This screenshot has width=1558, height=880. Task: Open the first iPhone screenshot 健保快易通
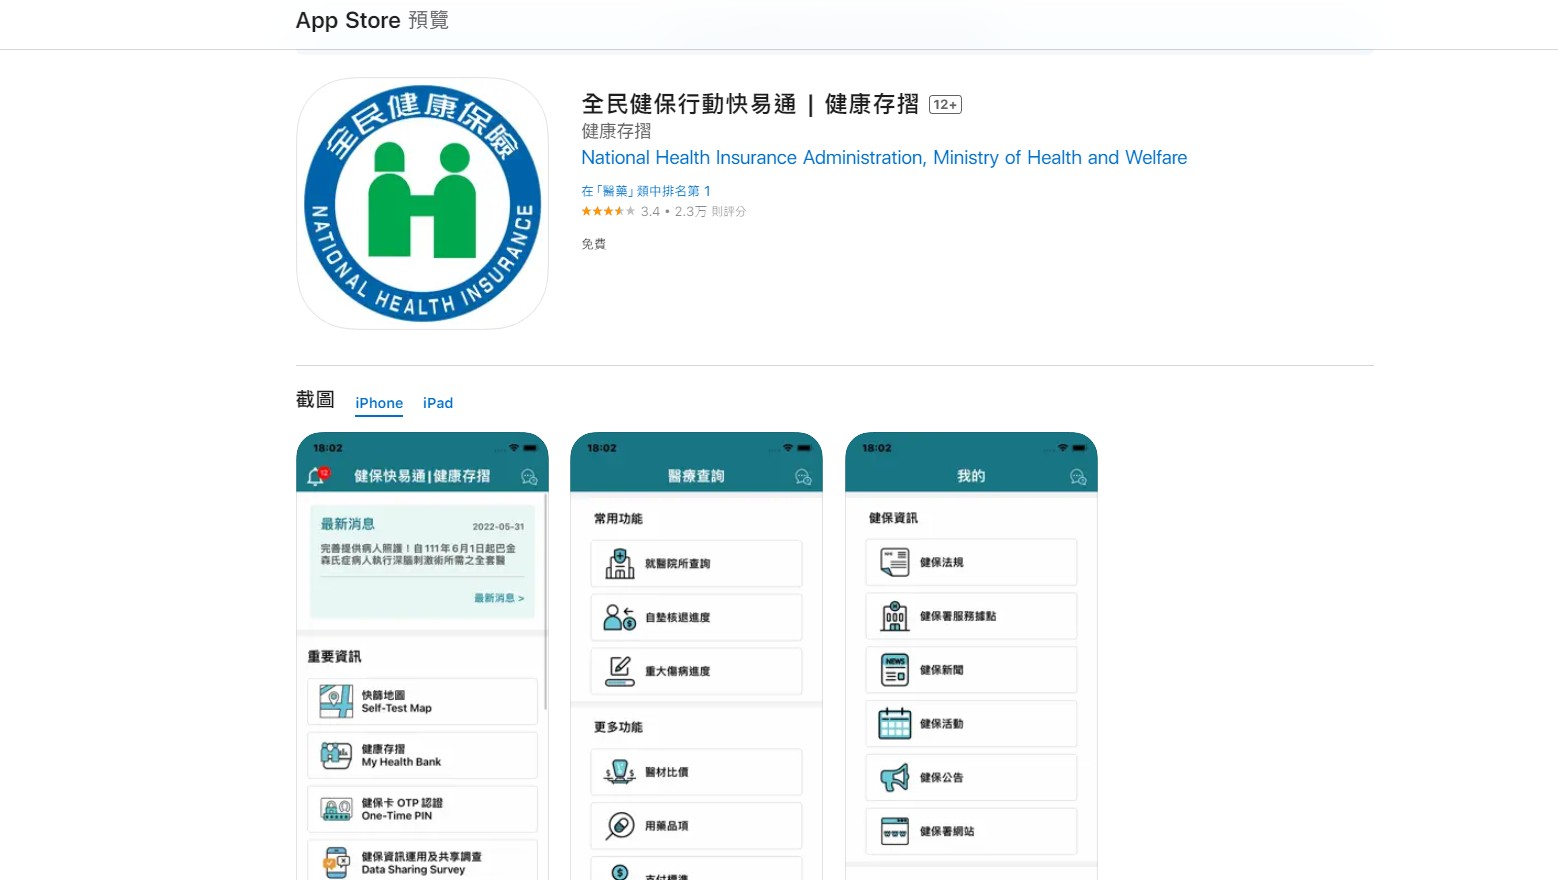coord(422,656)
